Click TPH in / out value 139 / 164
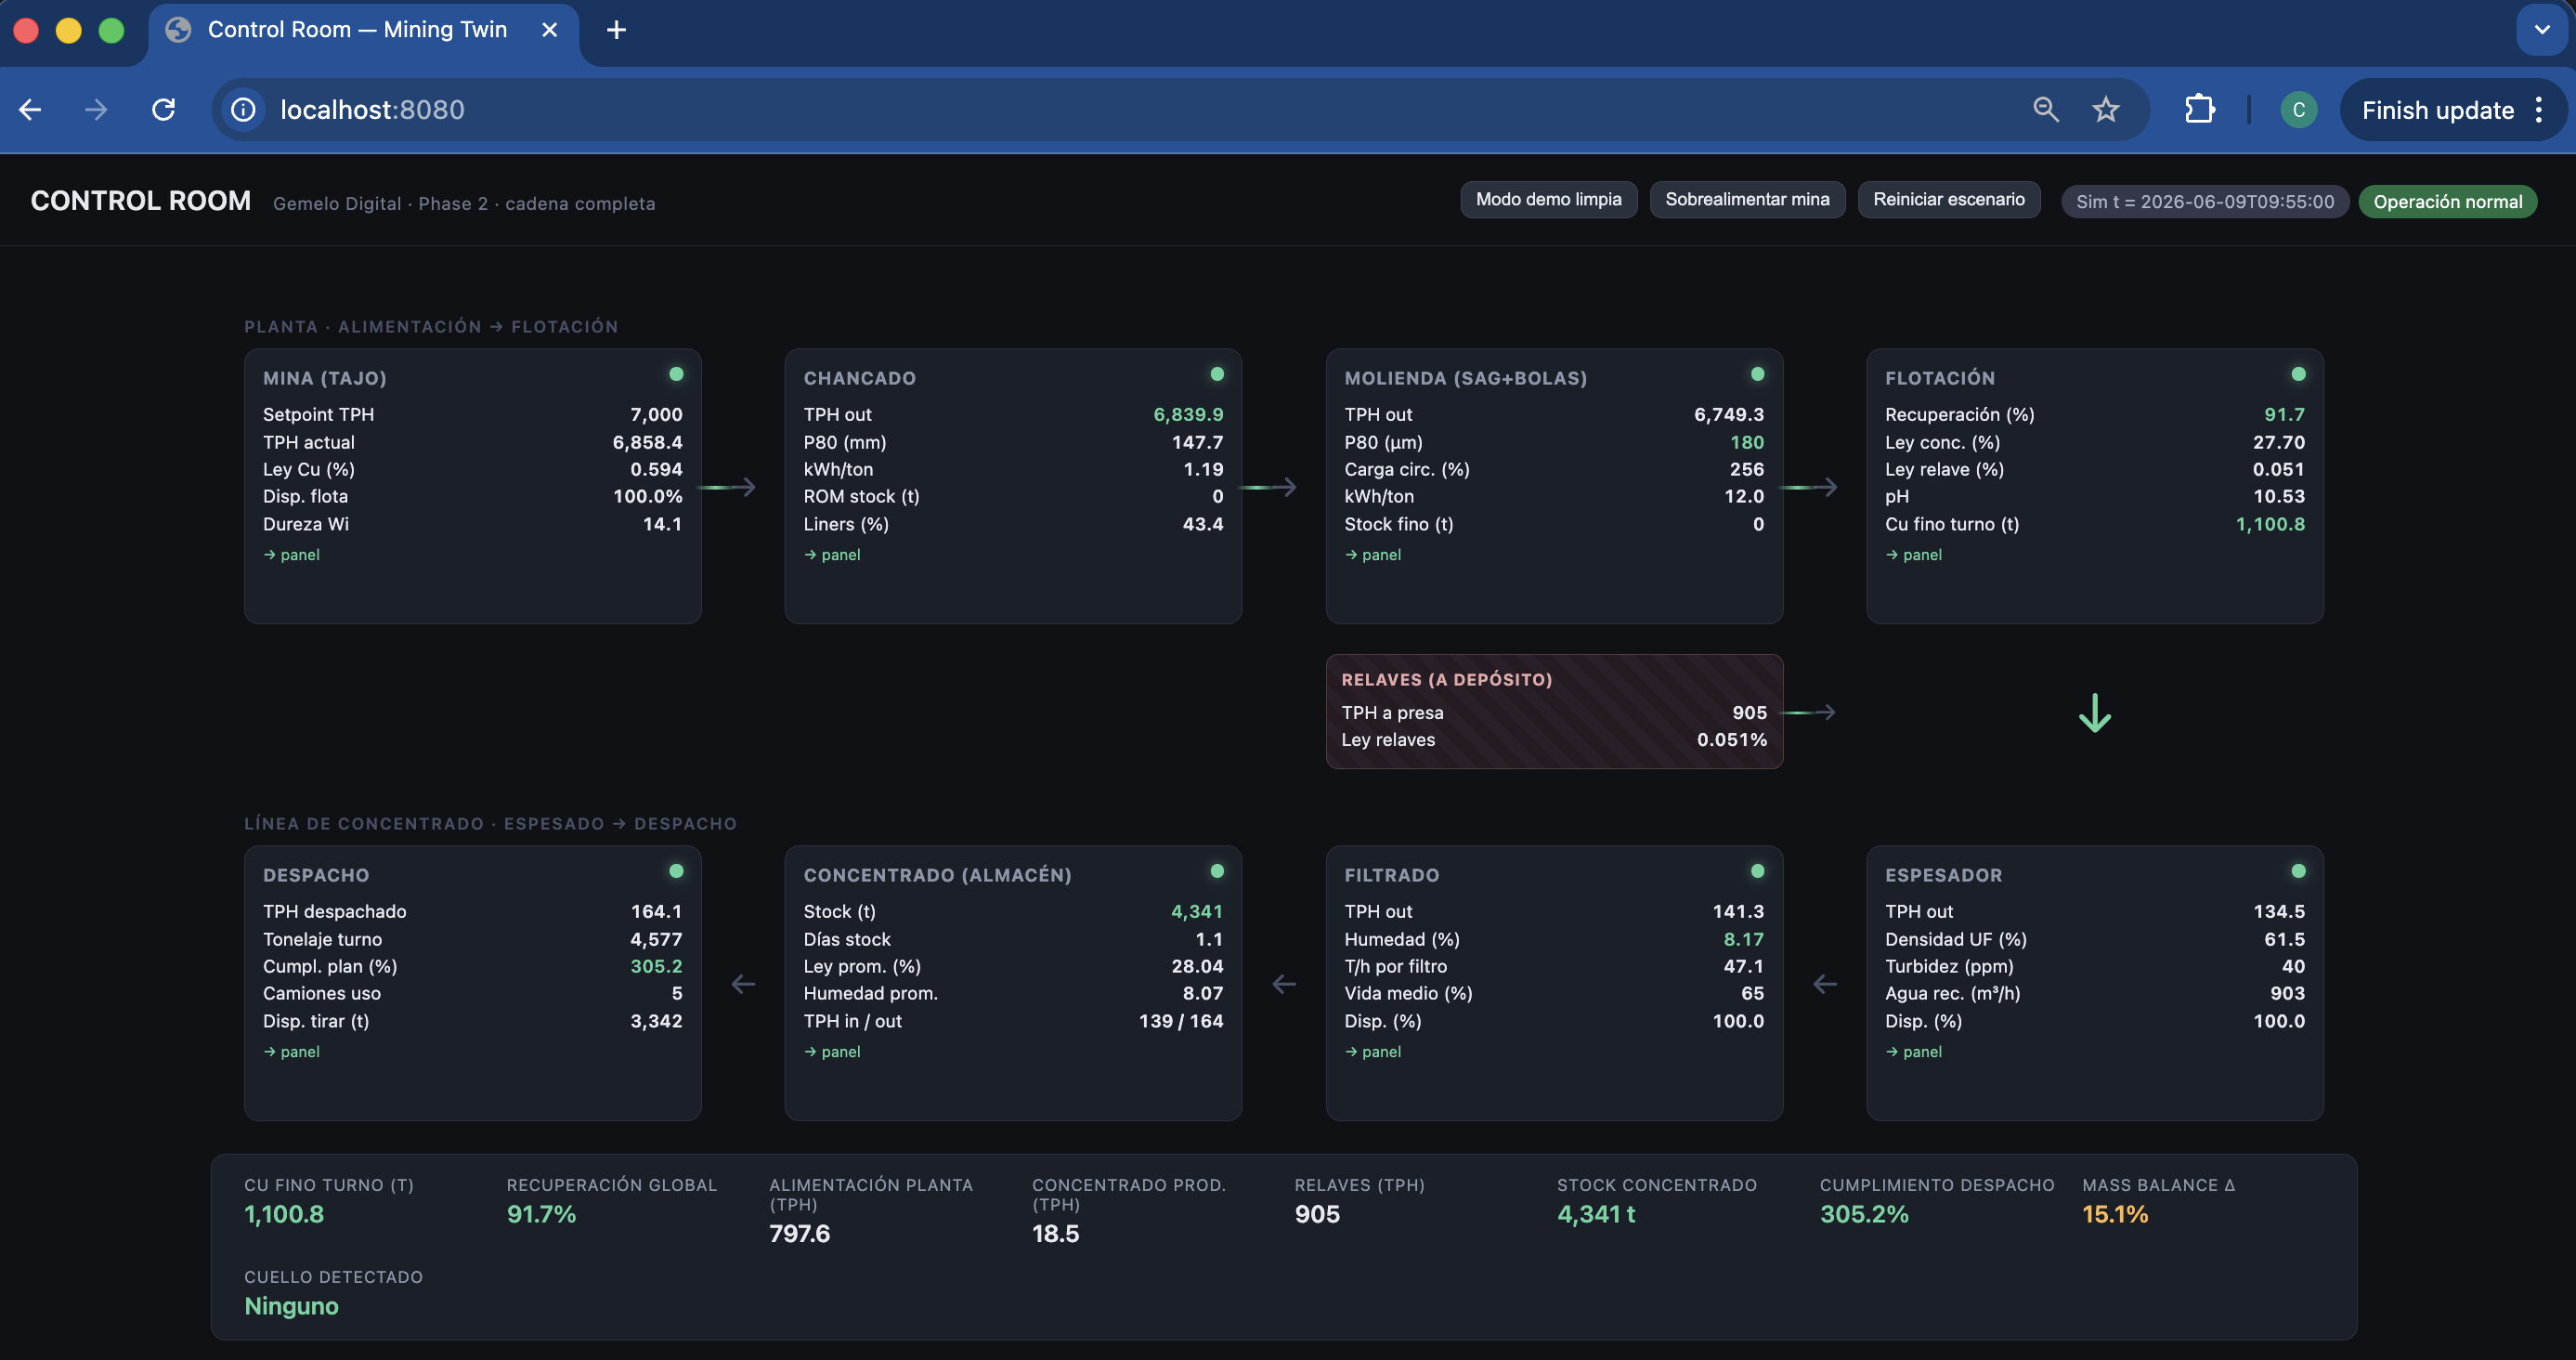The width and height of the screenshot is (2576, 1360). click(1181, 1021)
